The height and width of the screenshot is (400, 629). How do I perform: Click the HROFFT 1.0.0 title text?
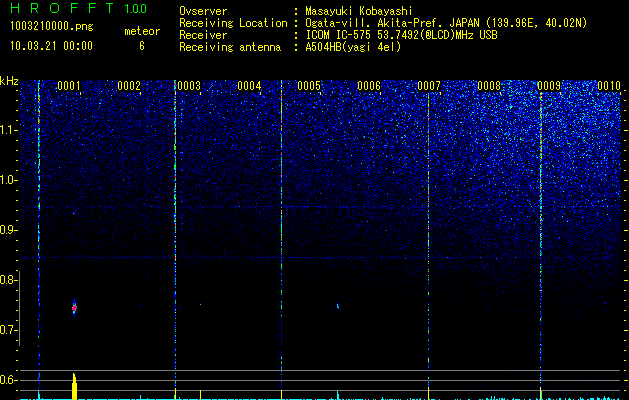(x=78, y=8)
